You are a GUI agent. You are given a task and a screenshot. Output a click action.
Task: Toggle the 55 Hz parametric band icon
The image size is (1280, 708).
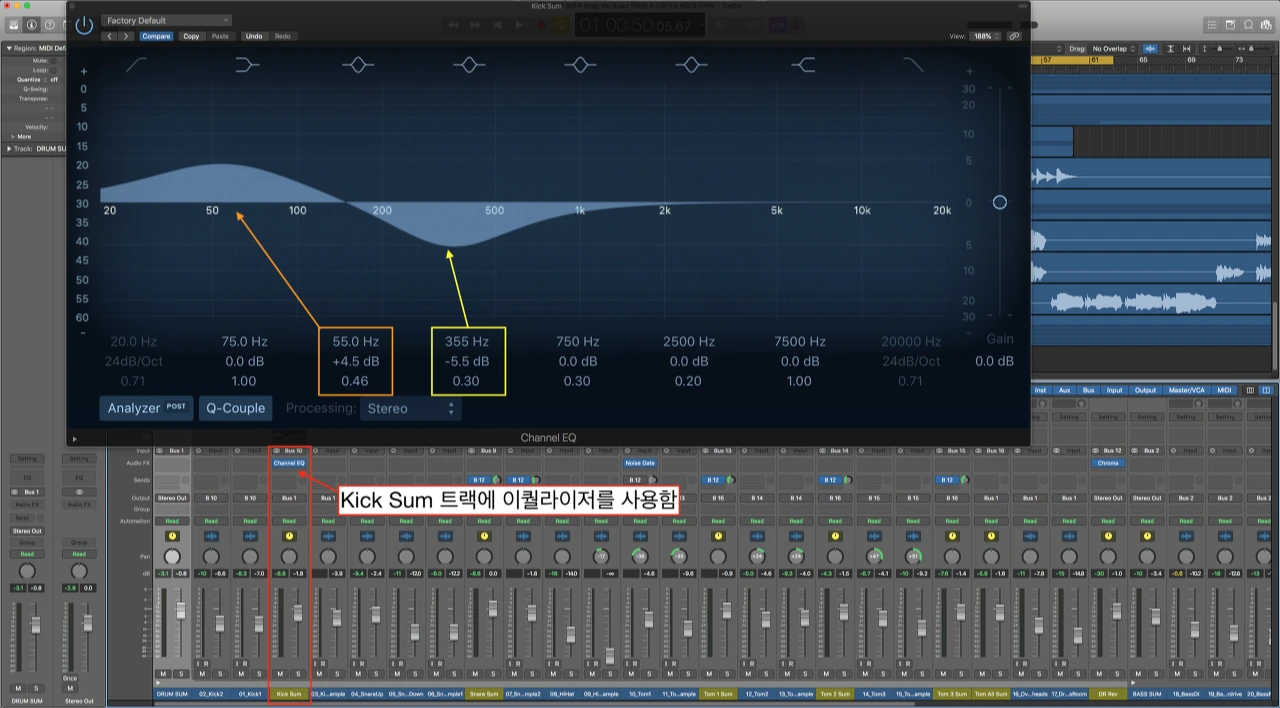click(358, 65)
